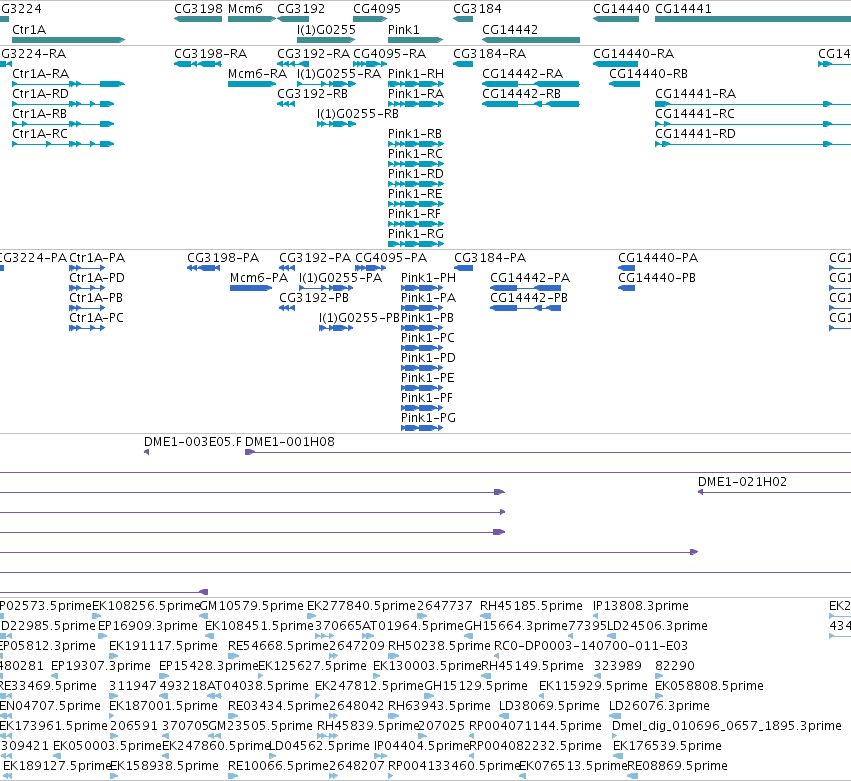The width and height of the screenshot is (851, 781).
Task: Select the DME1-001H08 clone
Action: tap(548, 452)
